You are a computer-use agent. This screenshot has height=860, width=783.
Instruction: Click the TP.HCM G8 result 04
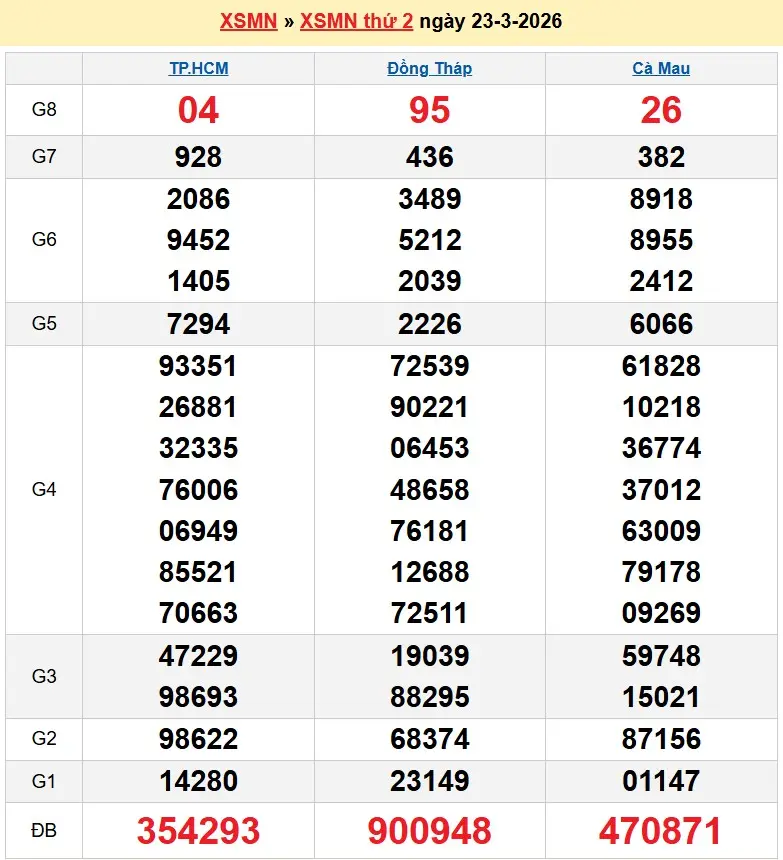pos(198,110)
